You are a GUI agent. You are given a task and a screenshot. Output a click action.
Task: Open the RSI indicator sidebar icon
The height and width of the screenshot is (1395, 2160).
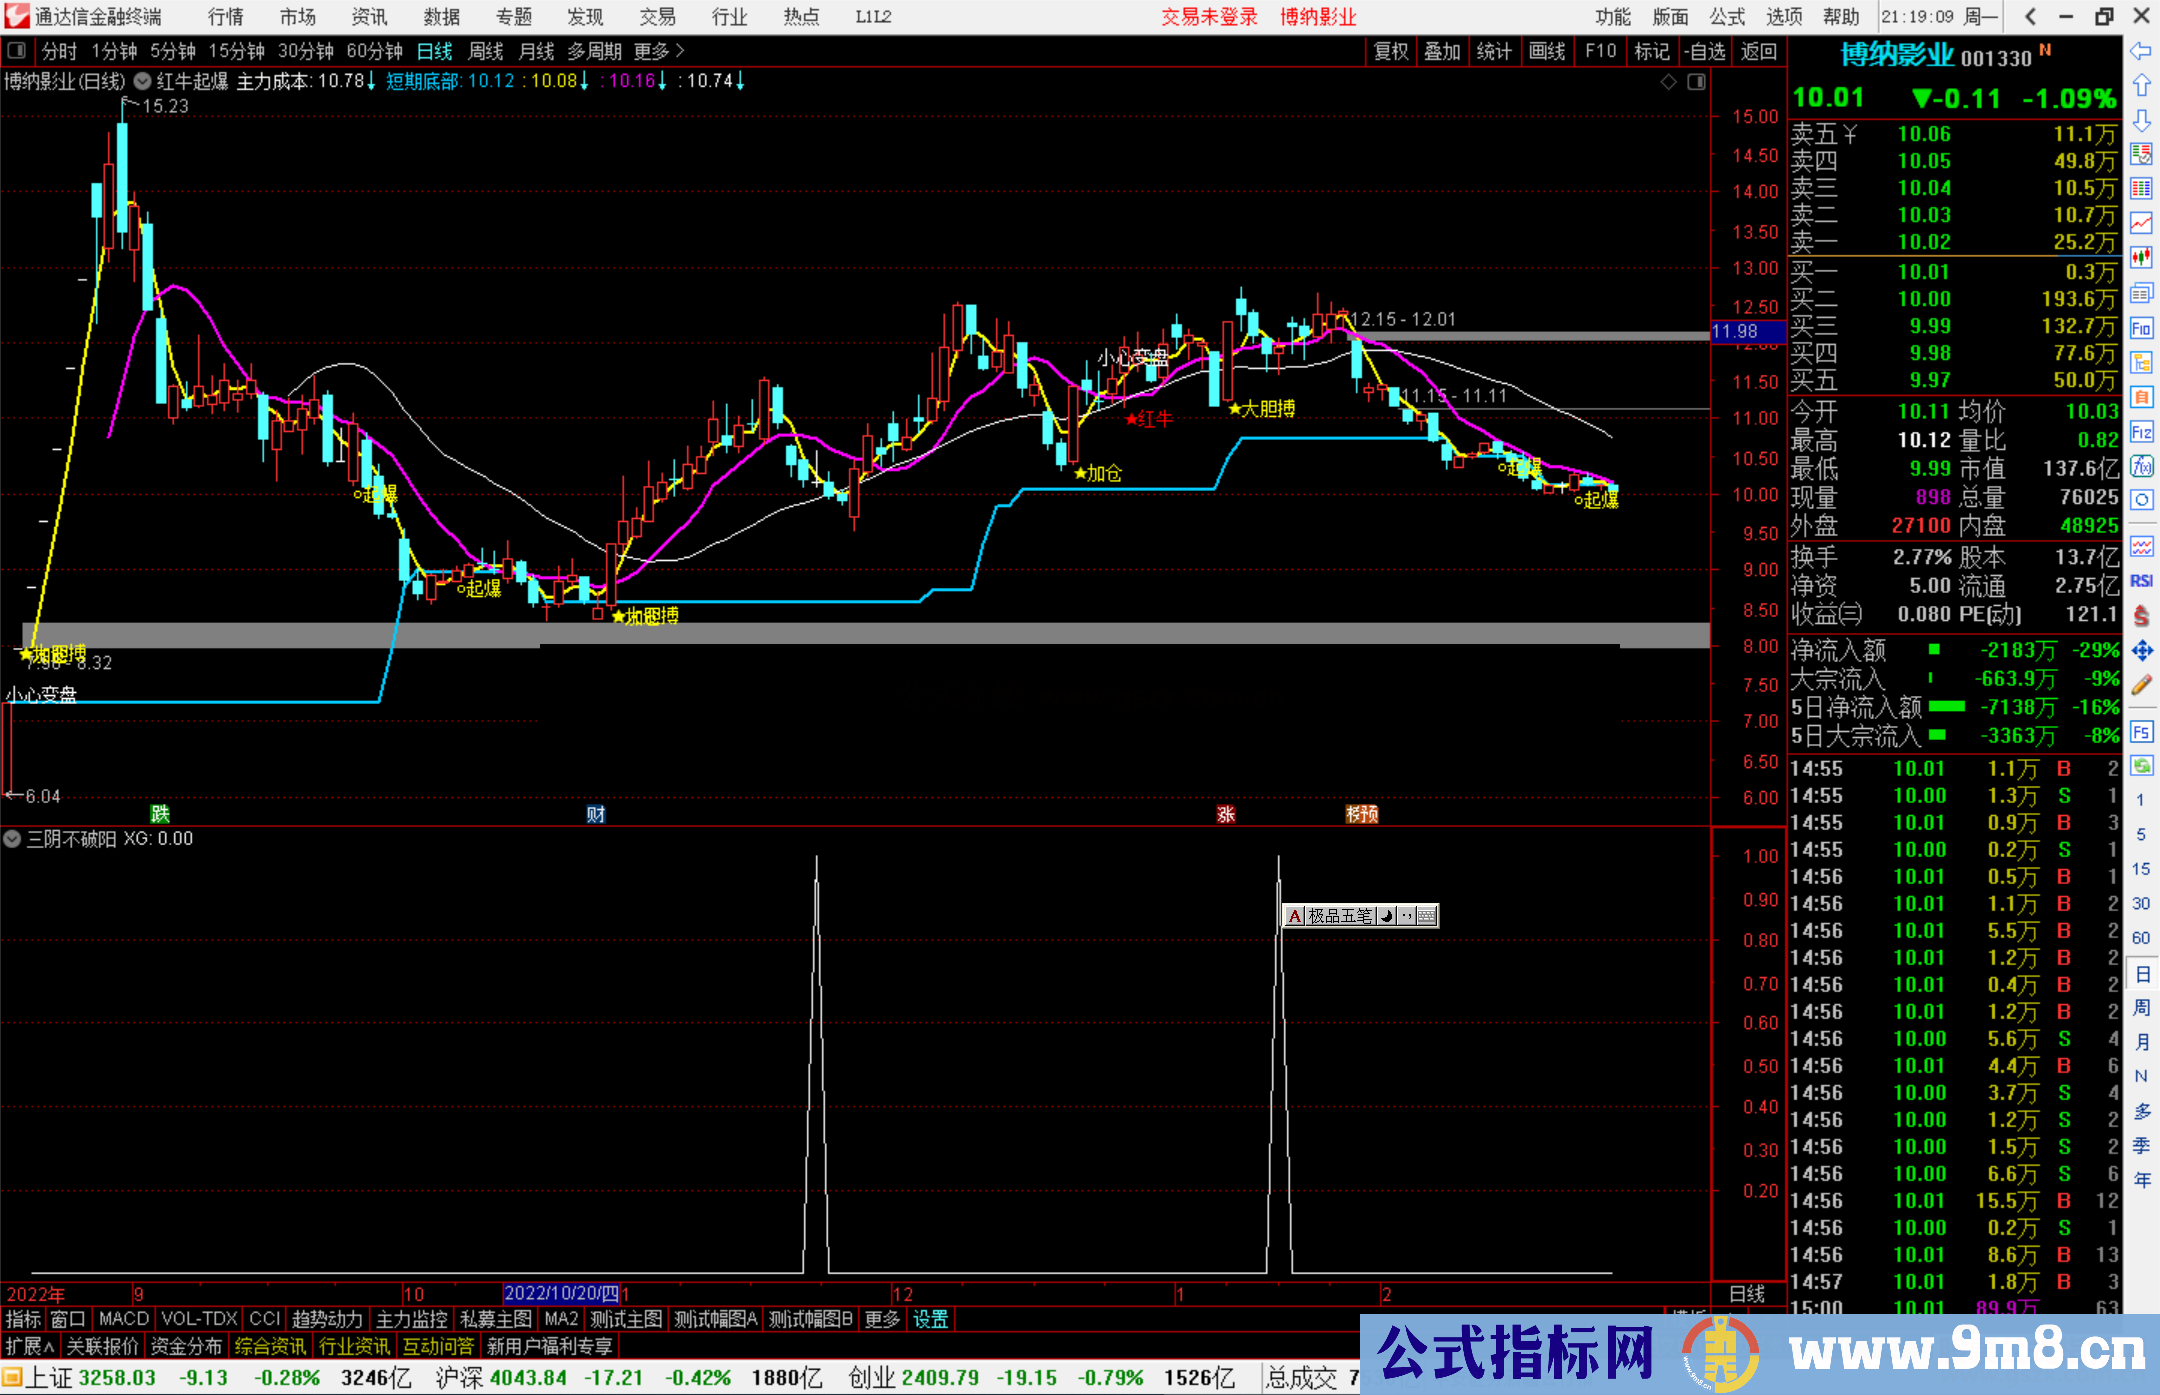point(2141,581)
